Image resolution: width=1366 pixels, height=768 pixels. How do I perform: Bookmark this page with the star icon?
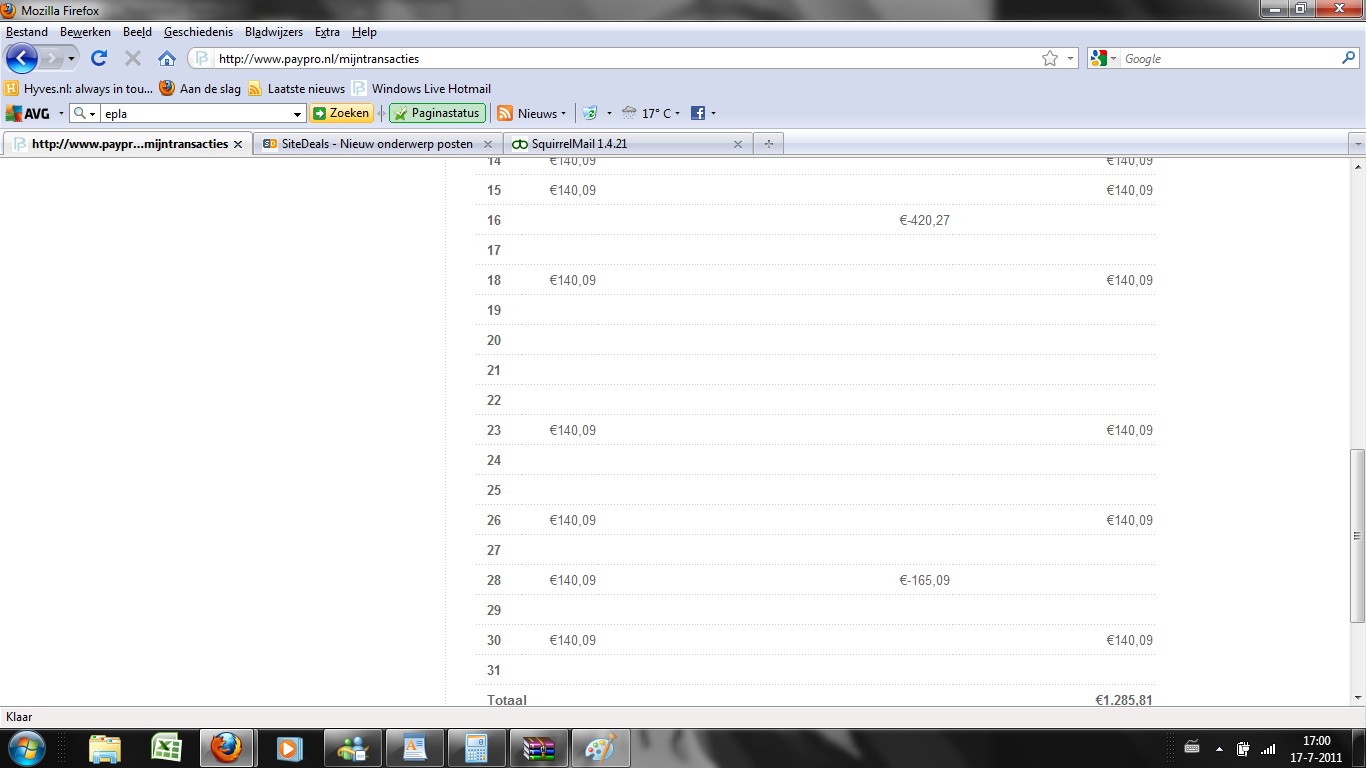pos(1050,58)
